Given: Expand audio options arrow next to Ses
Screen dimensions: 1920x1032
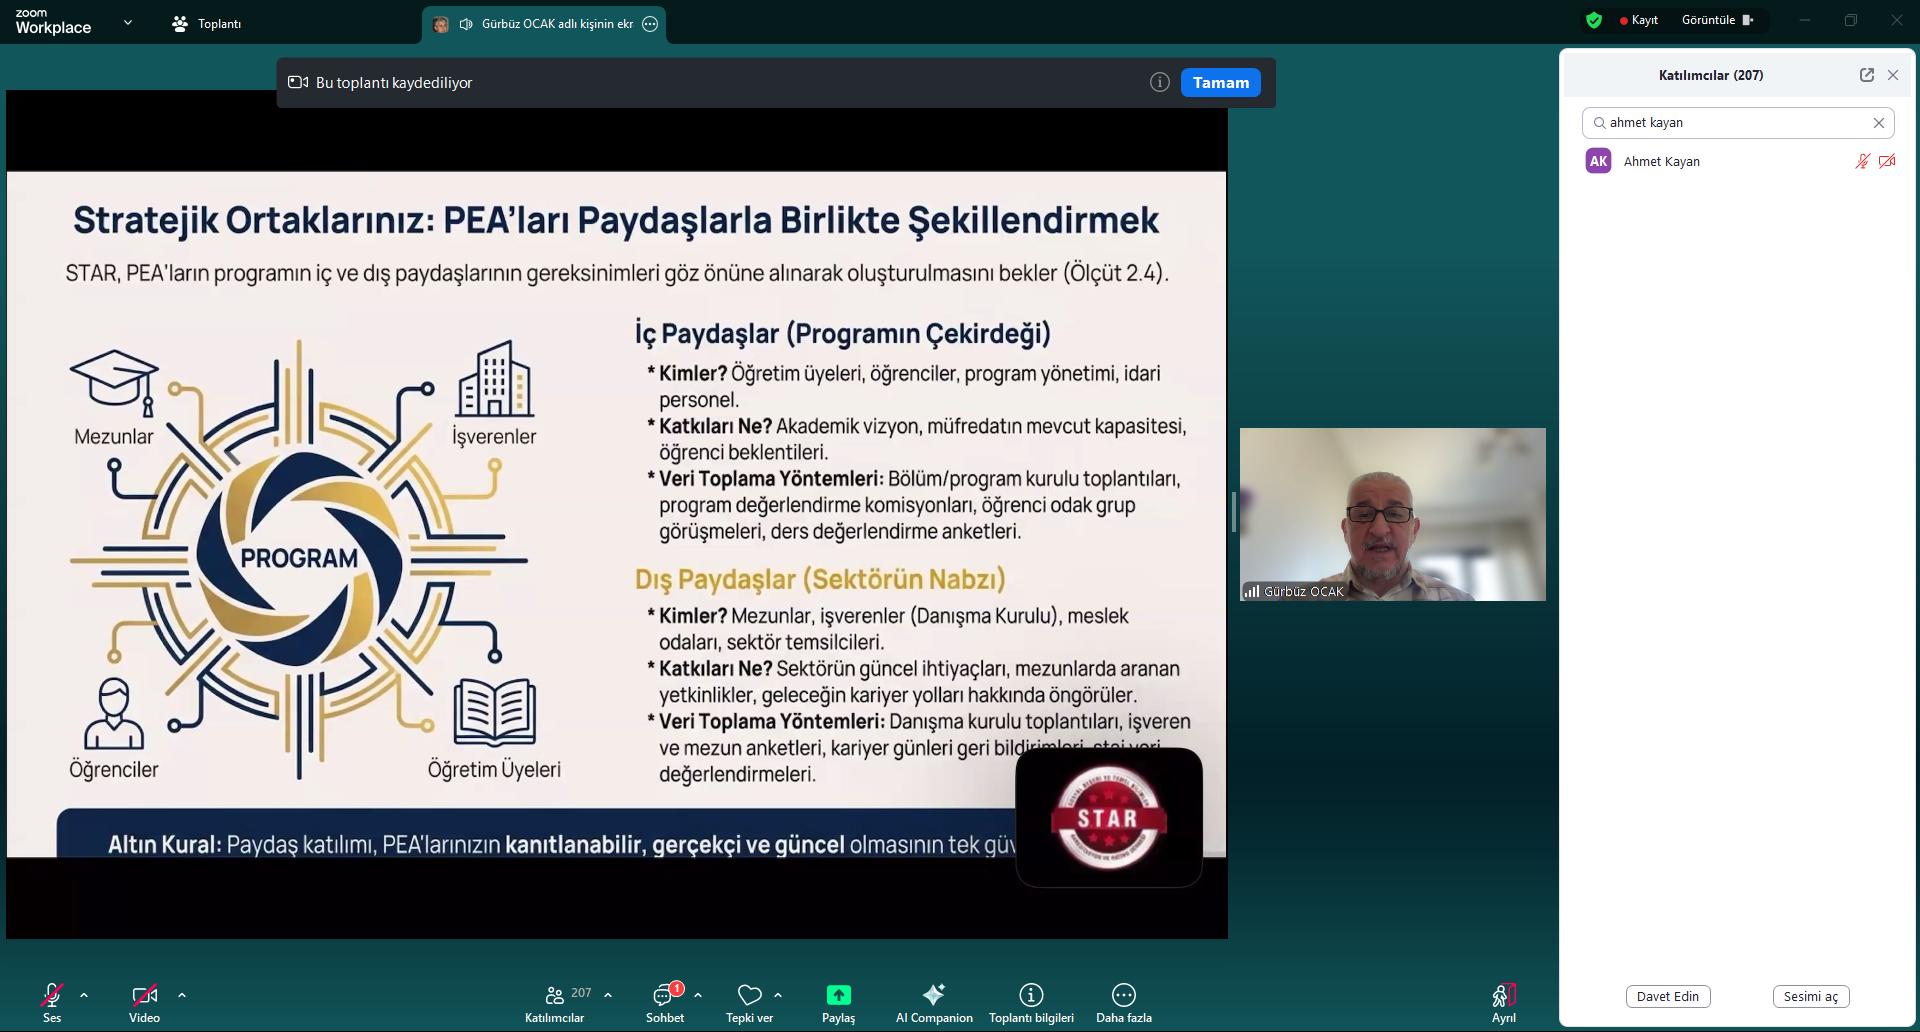Looking at the screenshot, I should [84, 995].
